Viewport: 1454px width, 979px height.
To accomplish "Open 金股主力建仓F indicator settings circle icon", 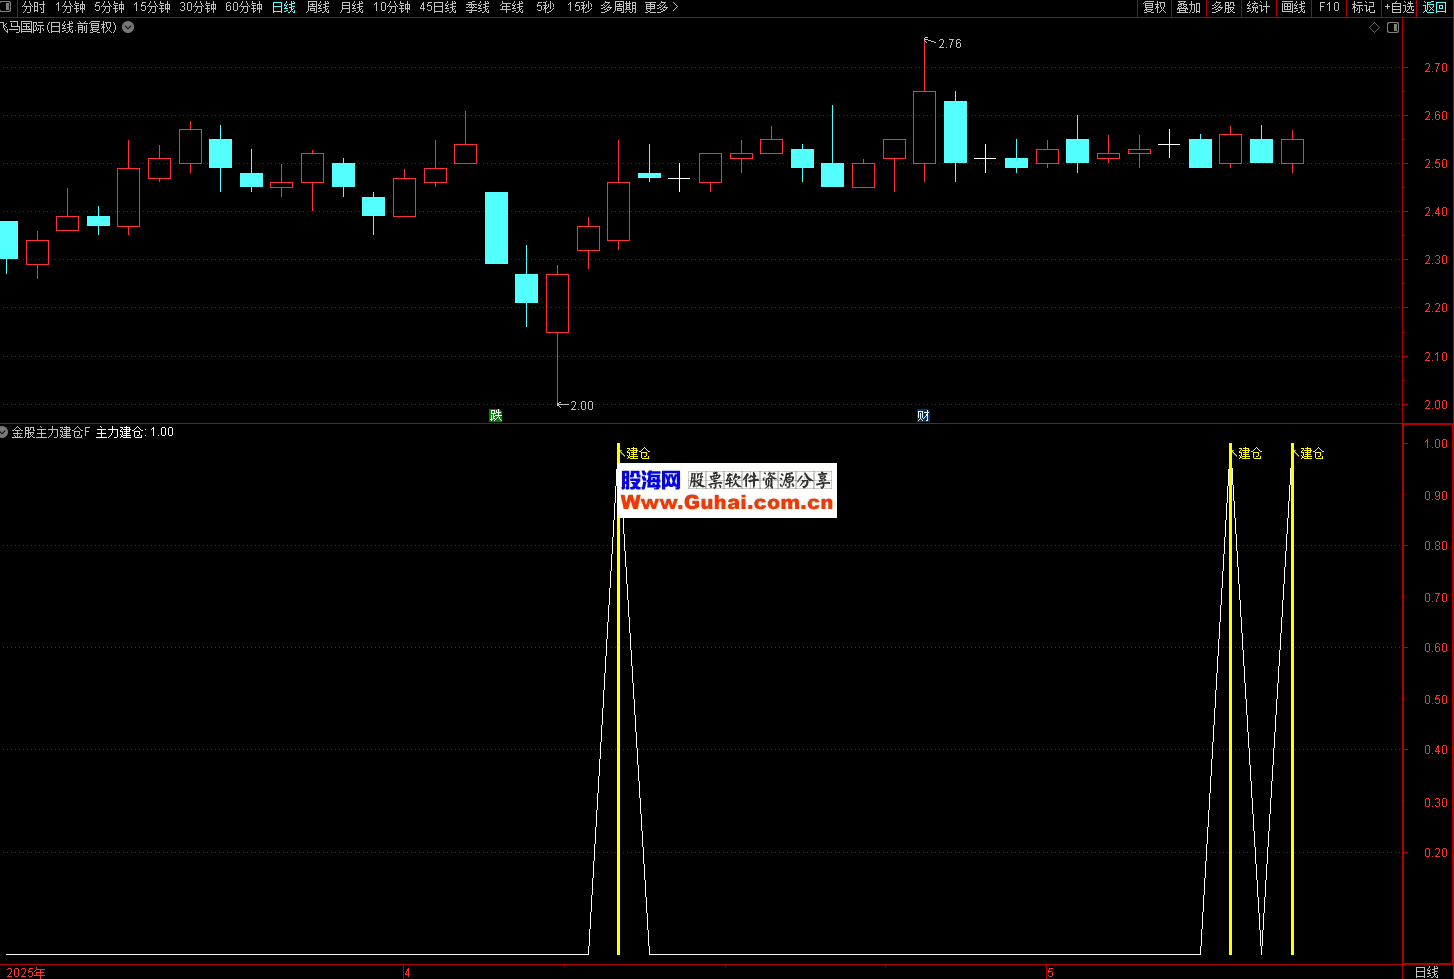I will (4, 432).
